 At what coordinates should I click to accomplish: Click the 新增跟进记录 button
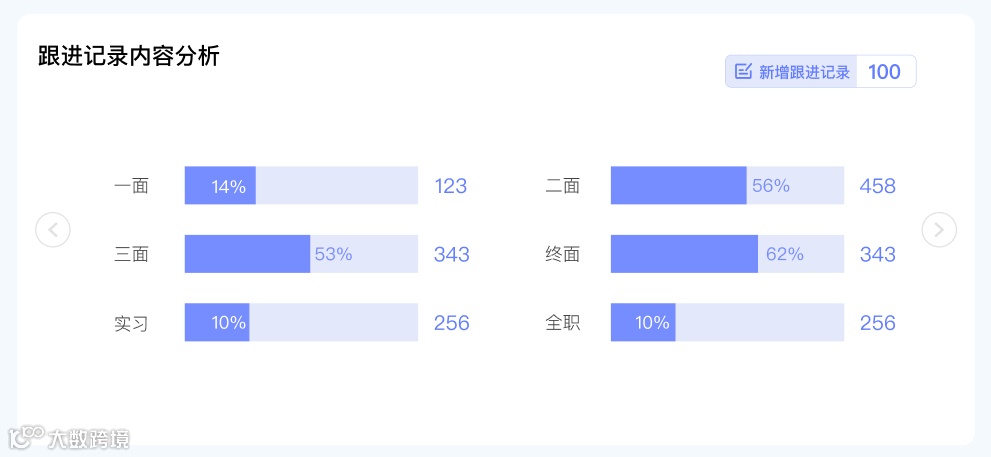point(791,71)
